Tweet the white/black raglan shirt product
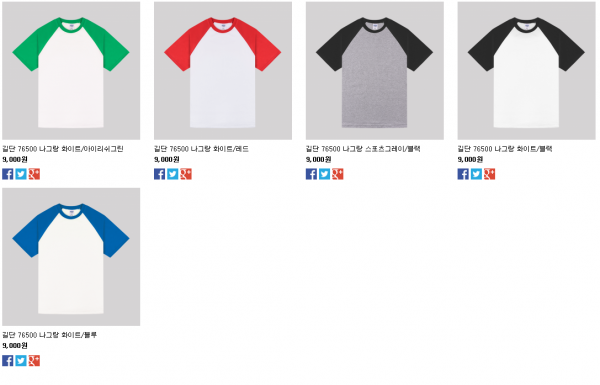Viewport: 600px width, 385px height. click(x=476, y=174)
